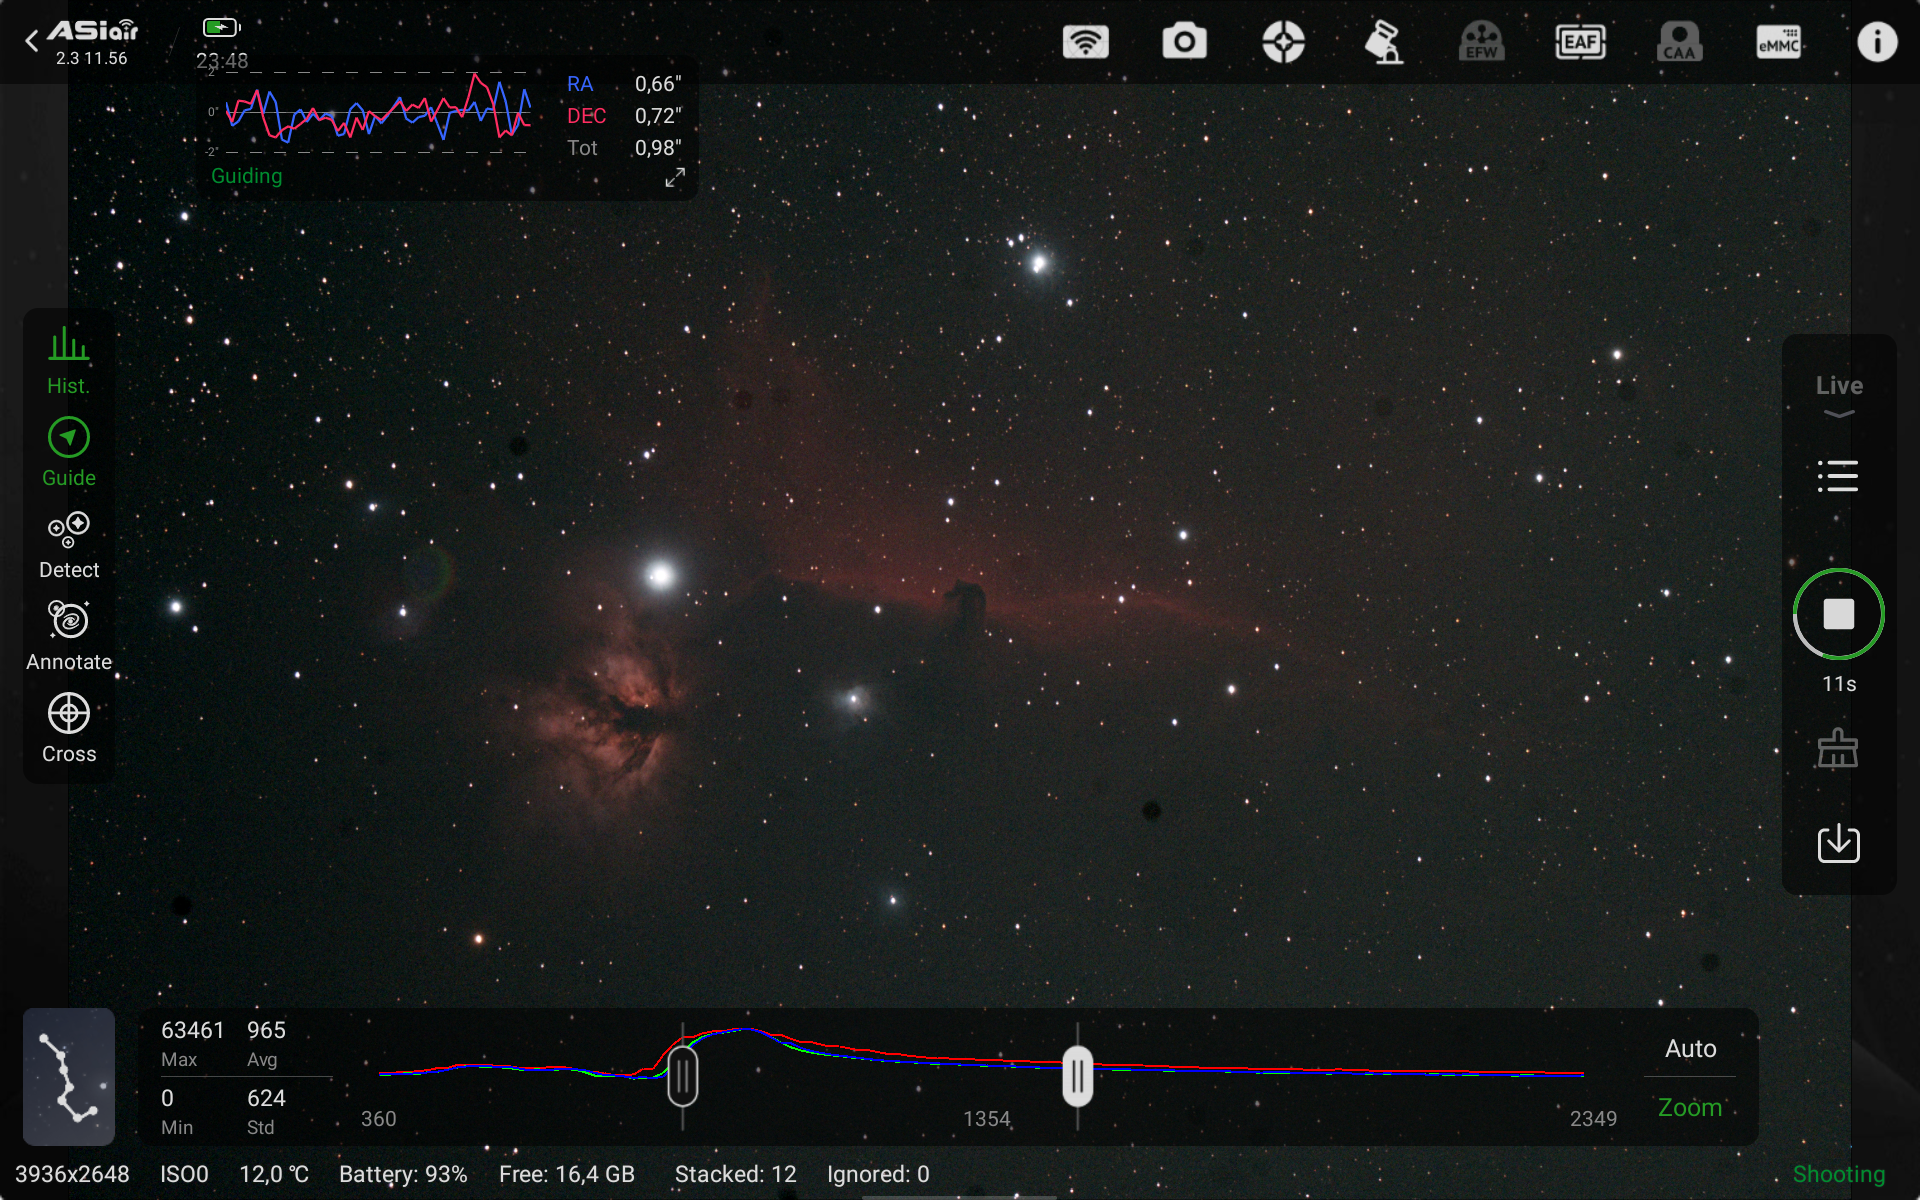Toggle the Hist. histogram panel
This screenshot has width=1920, height=1200.
68,360
